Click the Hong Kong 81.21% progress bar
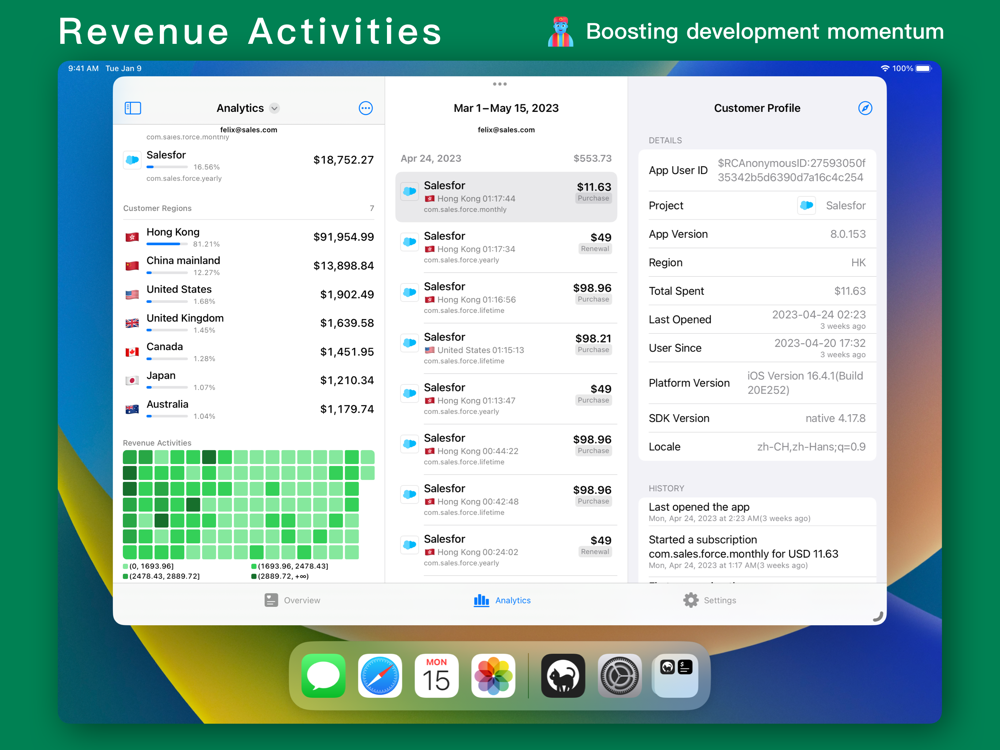 [x=167, y=244]
